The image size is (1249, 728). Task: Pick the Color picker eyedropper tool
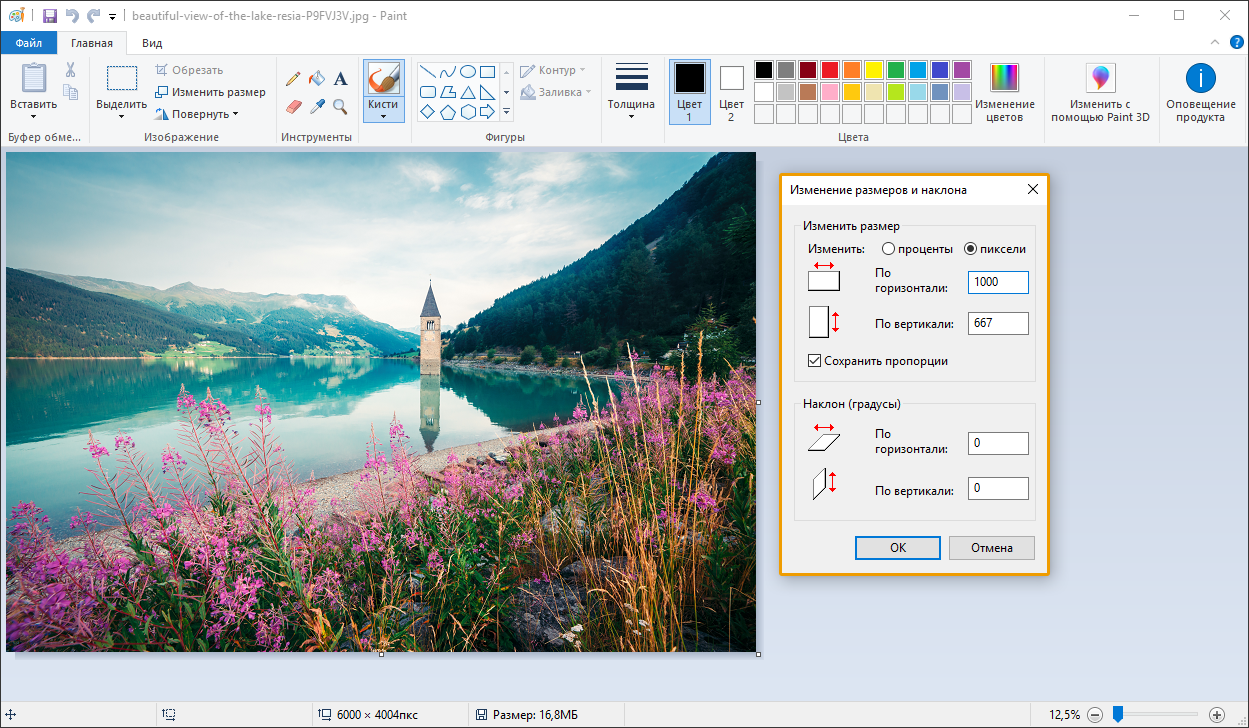tap(317, 106)
